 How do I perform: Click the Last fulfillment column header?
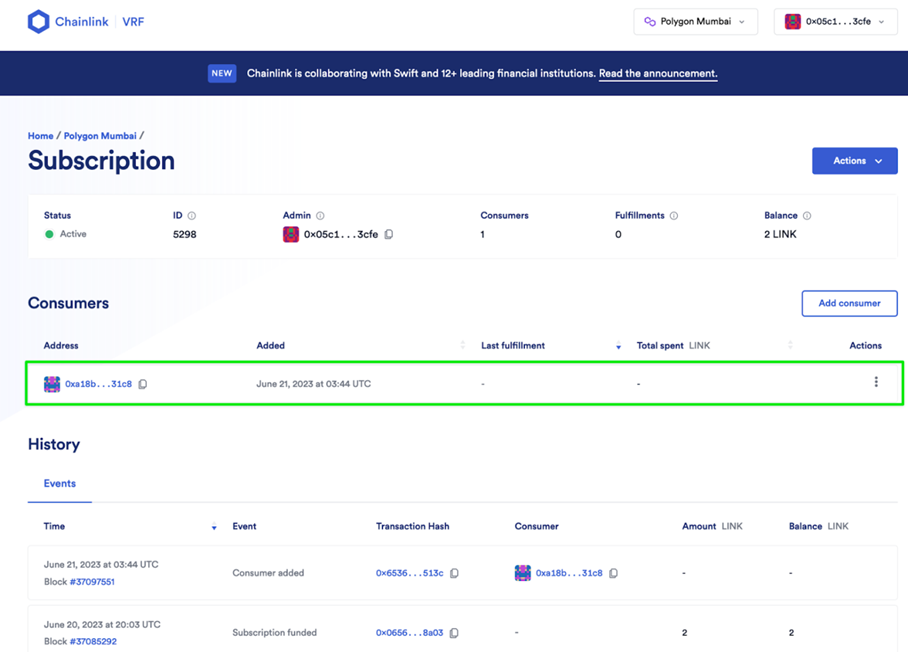pyautogui.click(x=513, y=346)
